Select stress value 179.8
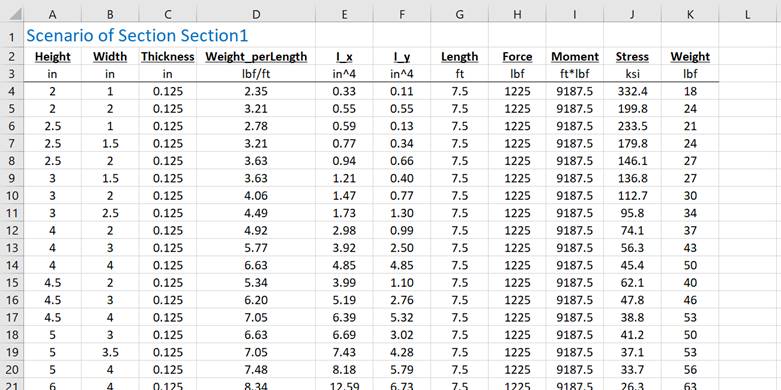The width and height of the screenshot is (781, 390). [x=632, y=144]
